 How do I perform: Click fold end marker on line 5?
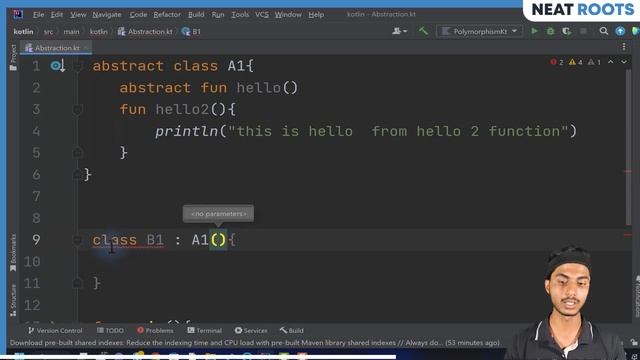78,153
